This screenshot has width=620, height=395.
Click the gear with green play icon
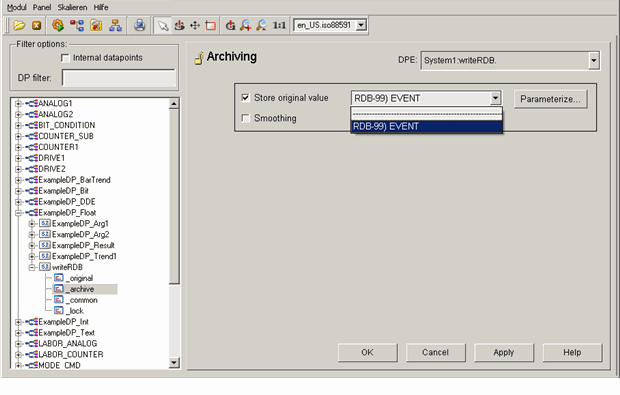coord(58,25)
